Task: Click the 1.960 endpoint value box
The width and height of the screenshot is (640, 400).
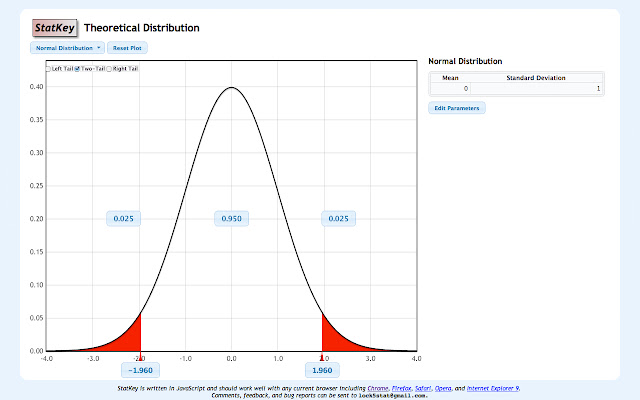Action: tap(322, 370)
